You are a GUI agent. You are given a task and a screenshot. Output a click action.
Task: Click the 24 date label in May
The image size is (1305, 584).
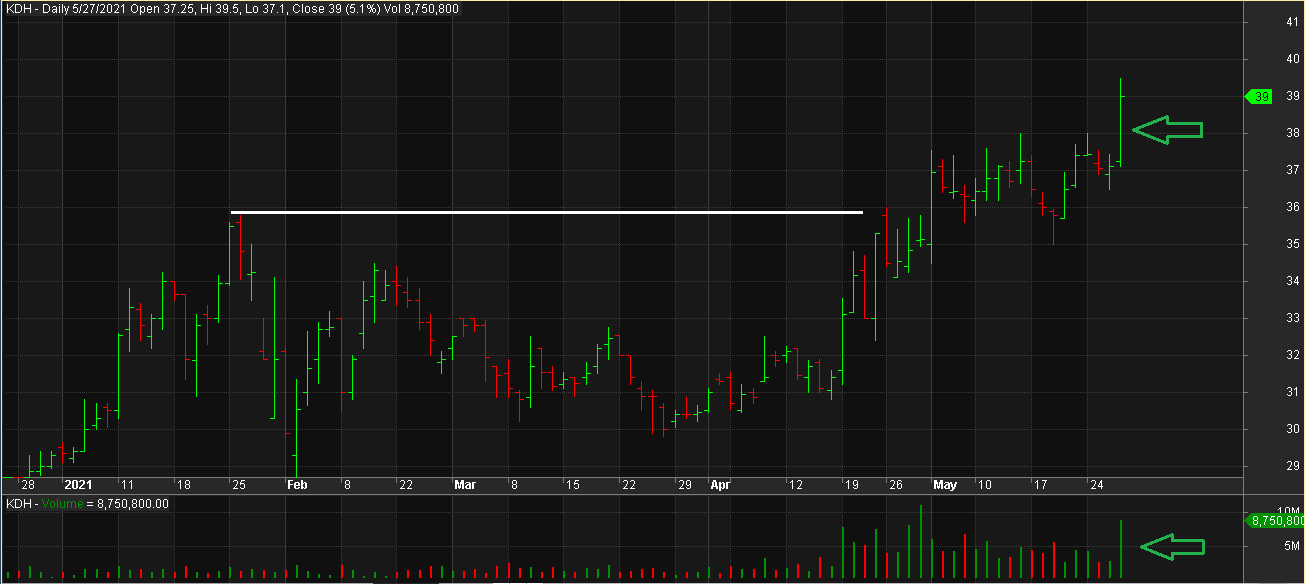pos(1096,485)
